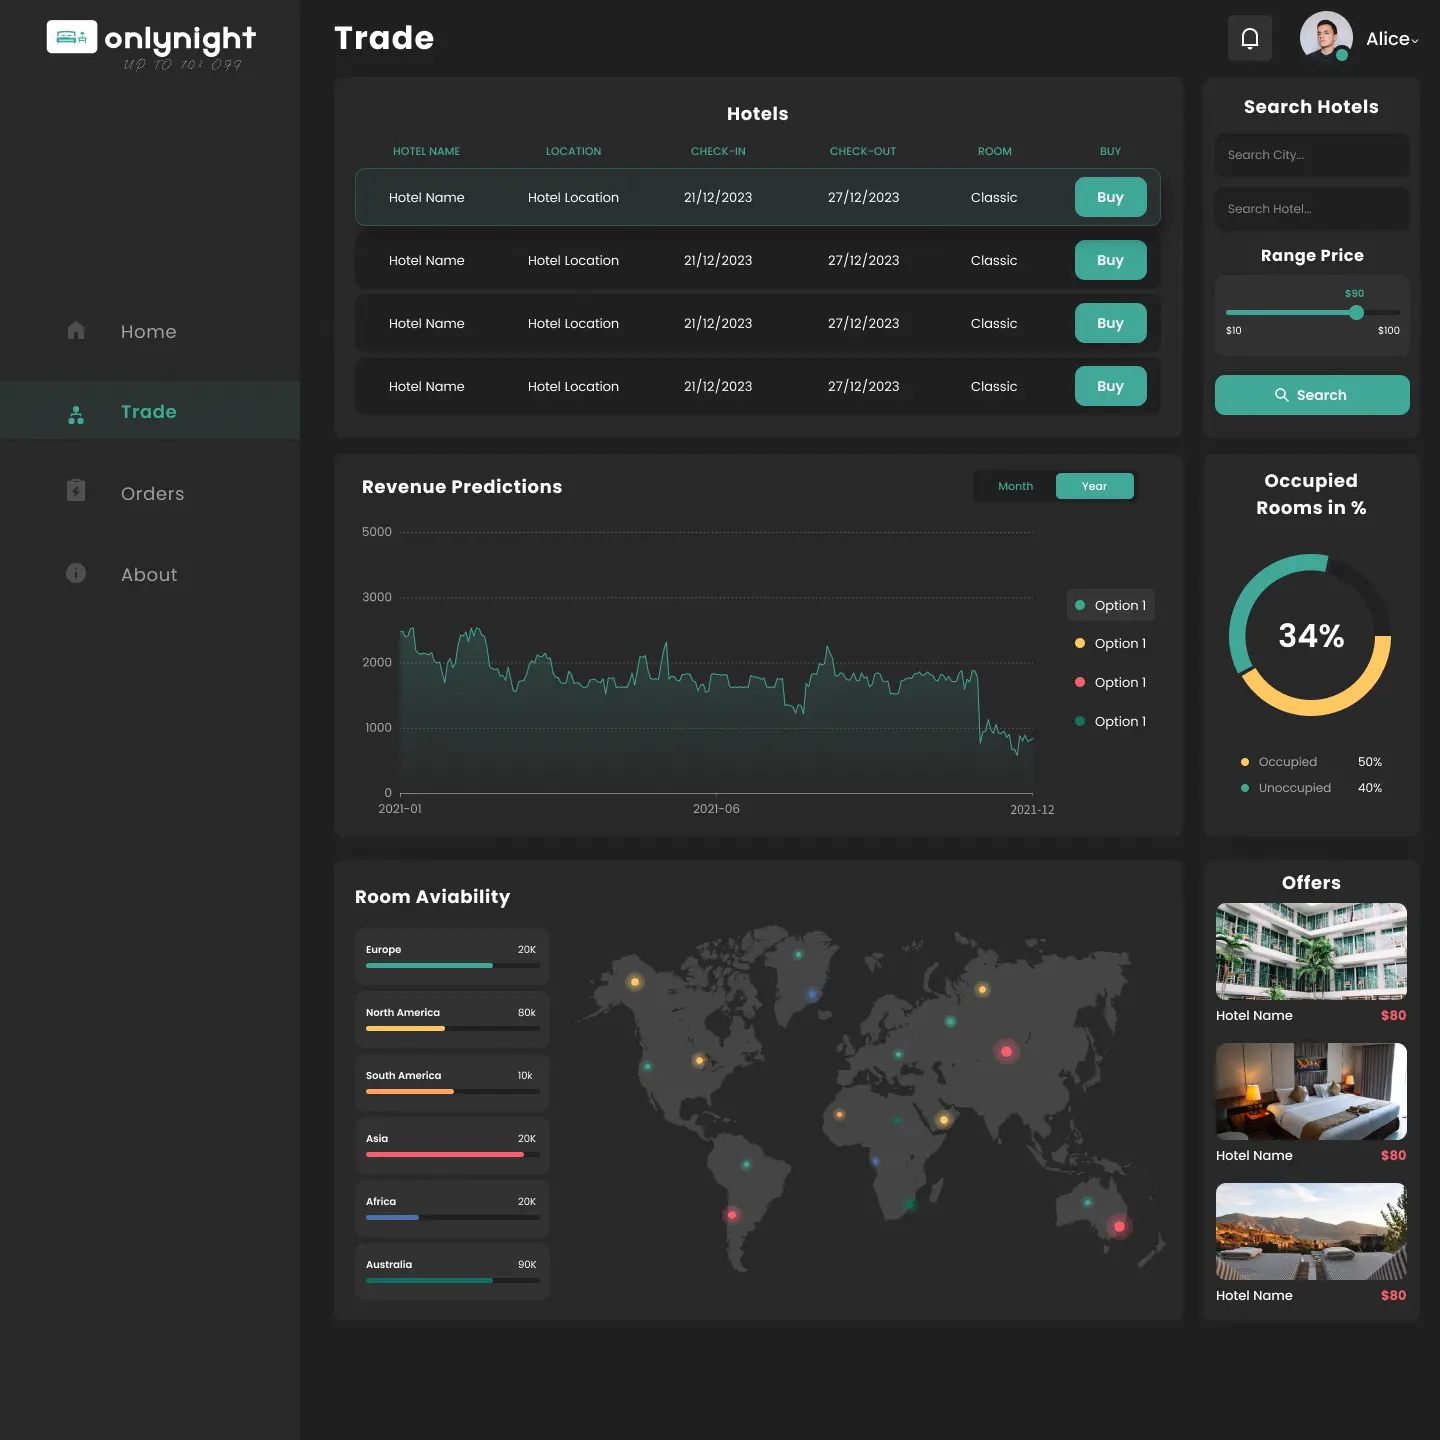Click the Home house icon in sidebar

pyautogui.click(x=76, y=331)
